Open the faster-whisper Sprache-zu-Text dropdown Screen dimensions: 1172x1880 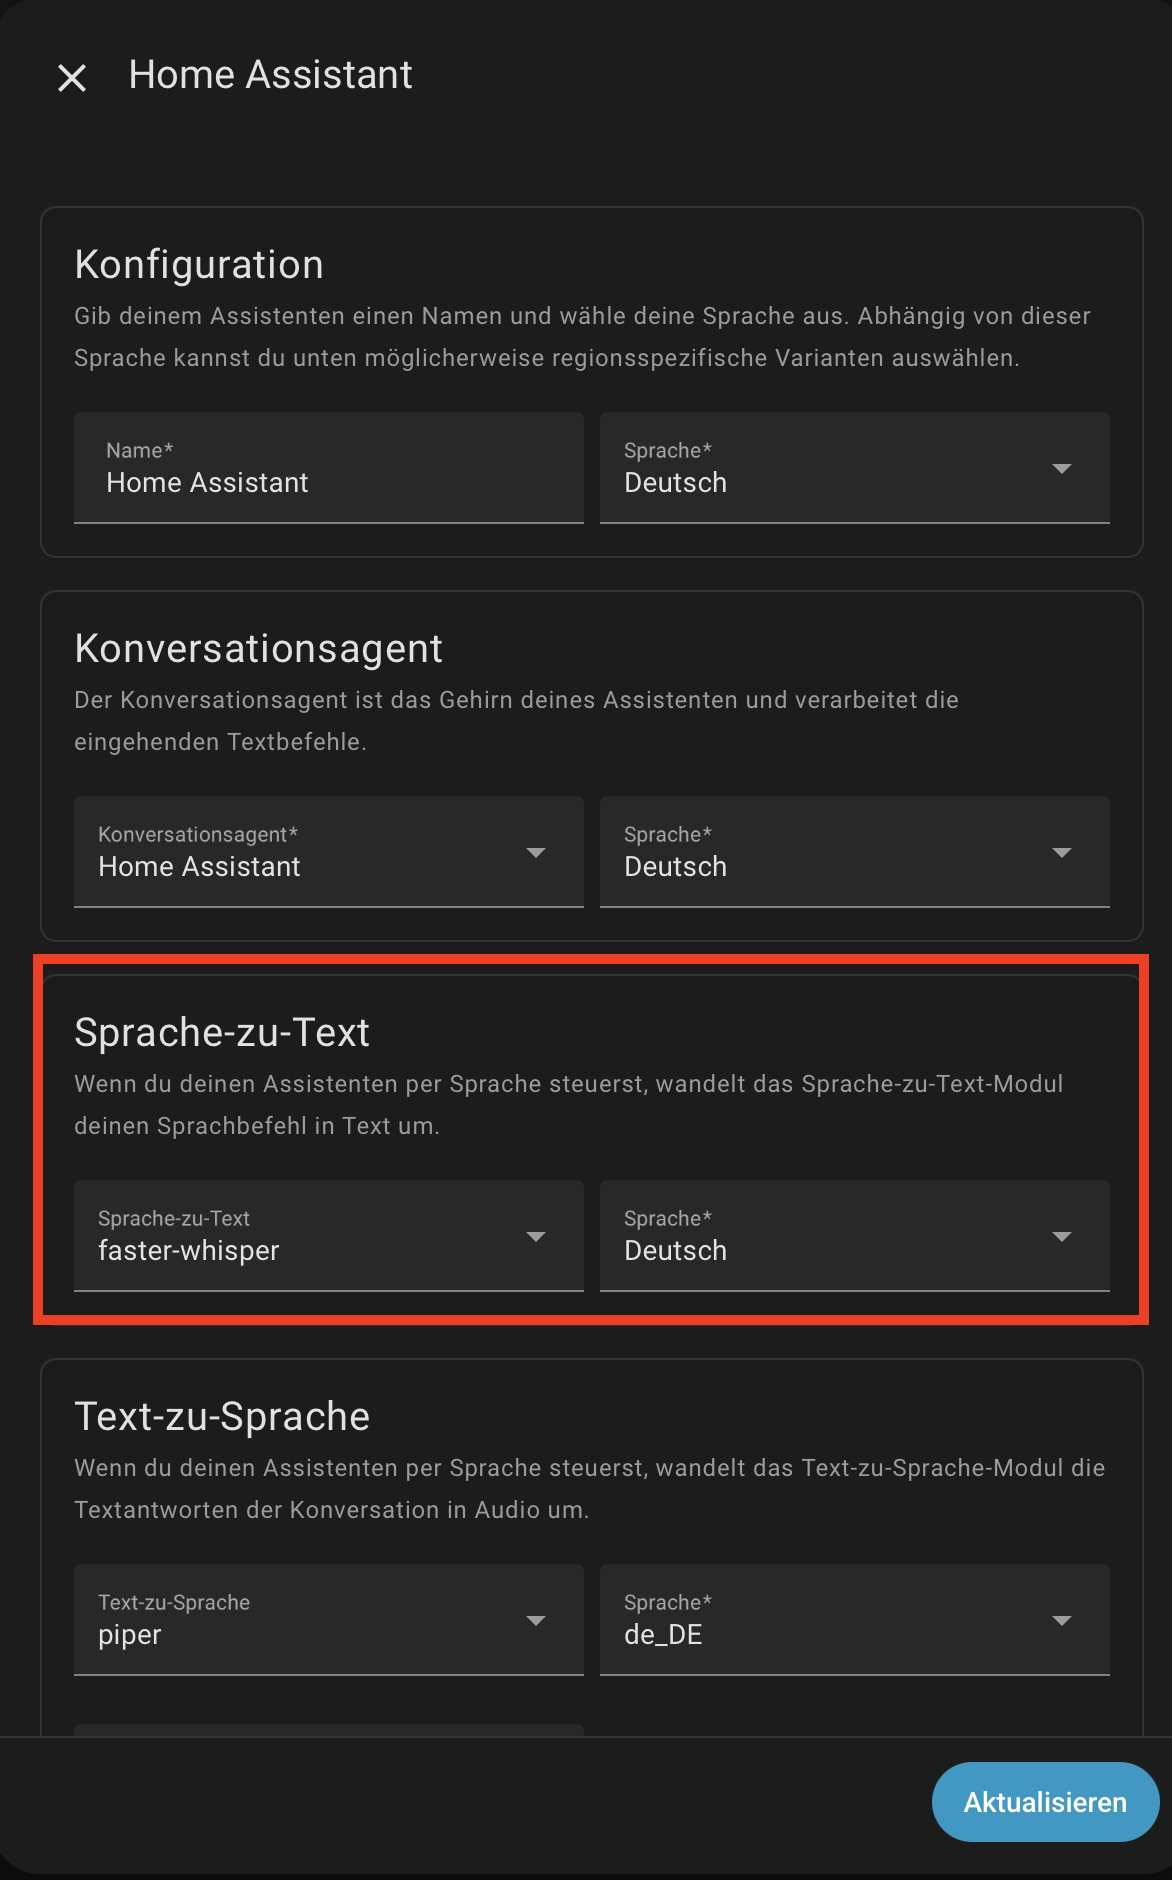329,1236
